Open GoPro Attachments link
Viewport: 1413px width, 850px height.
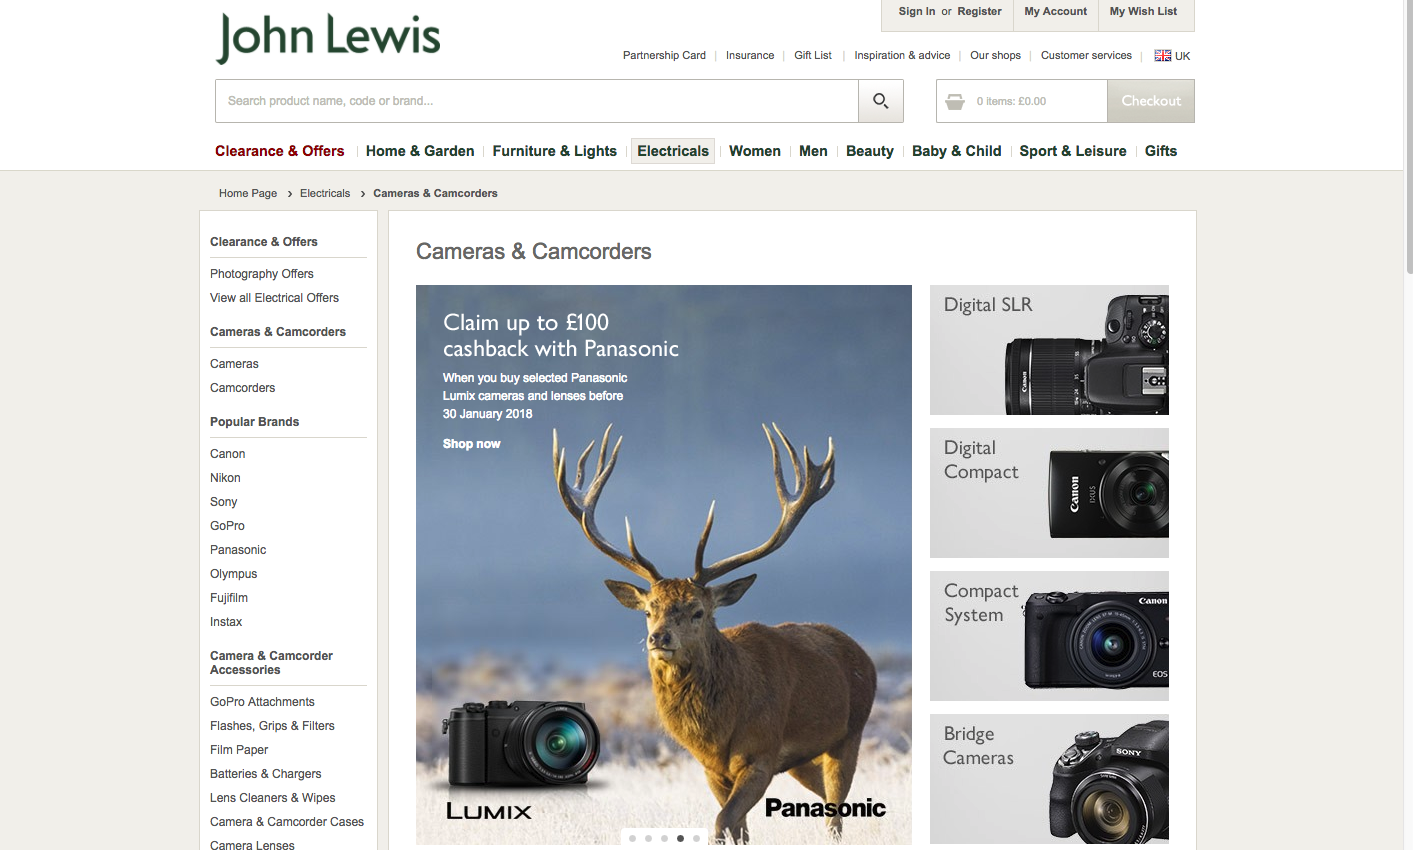click(262, 702)
